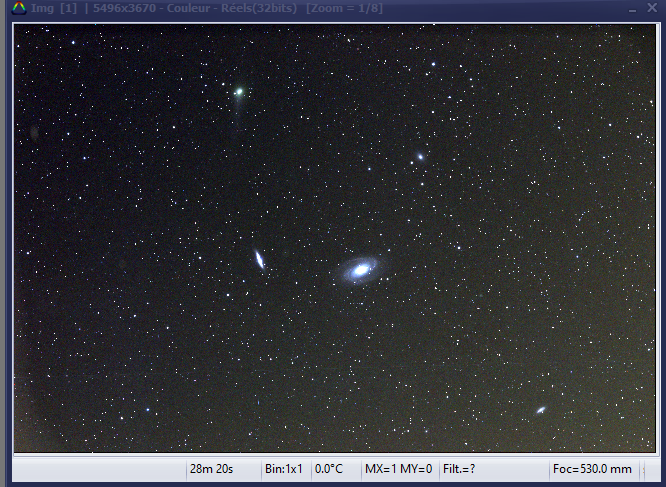666x487 pixels.
Task: Click the elongated cigar-shaped galaxy
Action: 259,260
